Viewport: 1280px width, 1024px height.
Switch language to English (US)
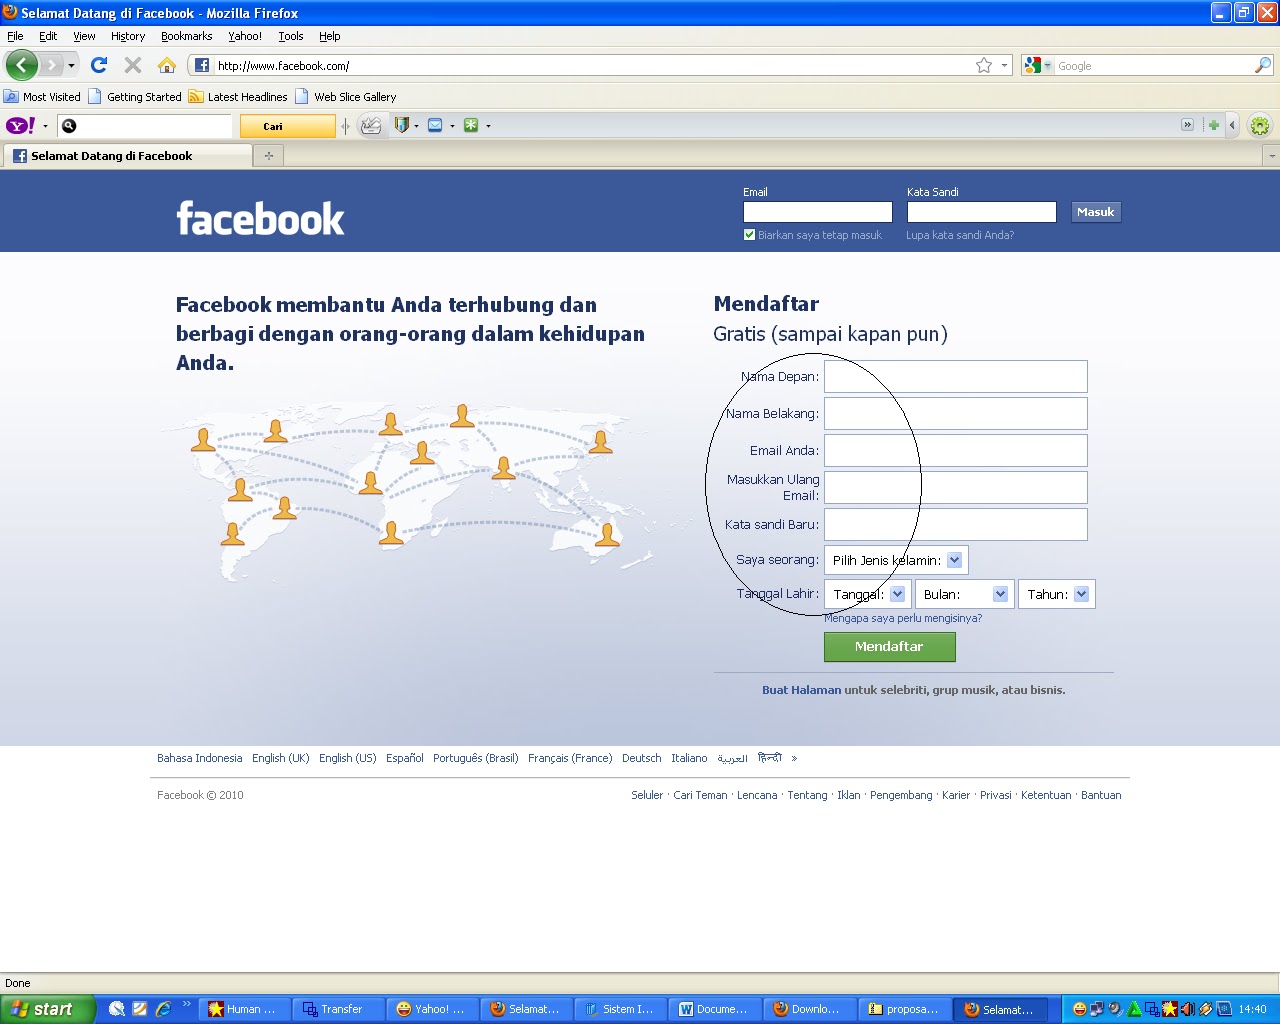(348, 758)
